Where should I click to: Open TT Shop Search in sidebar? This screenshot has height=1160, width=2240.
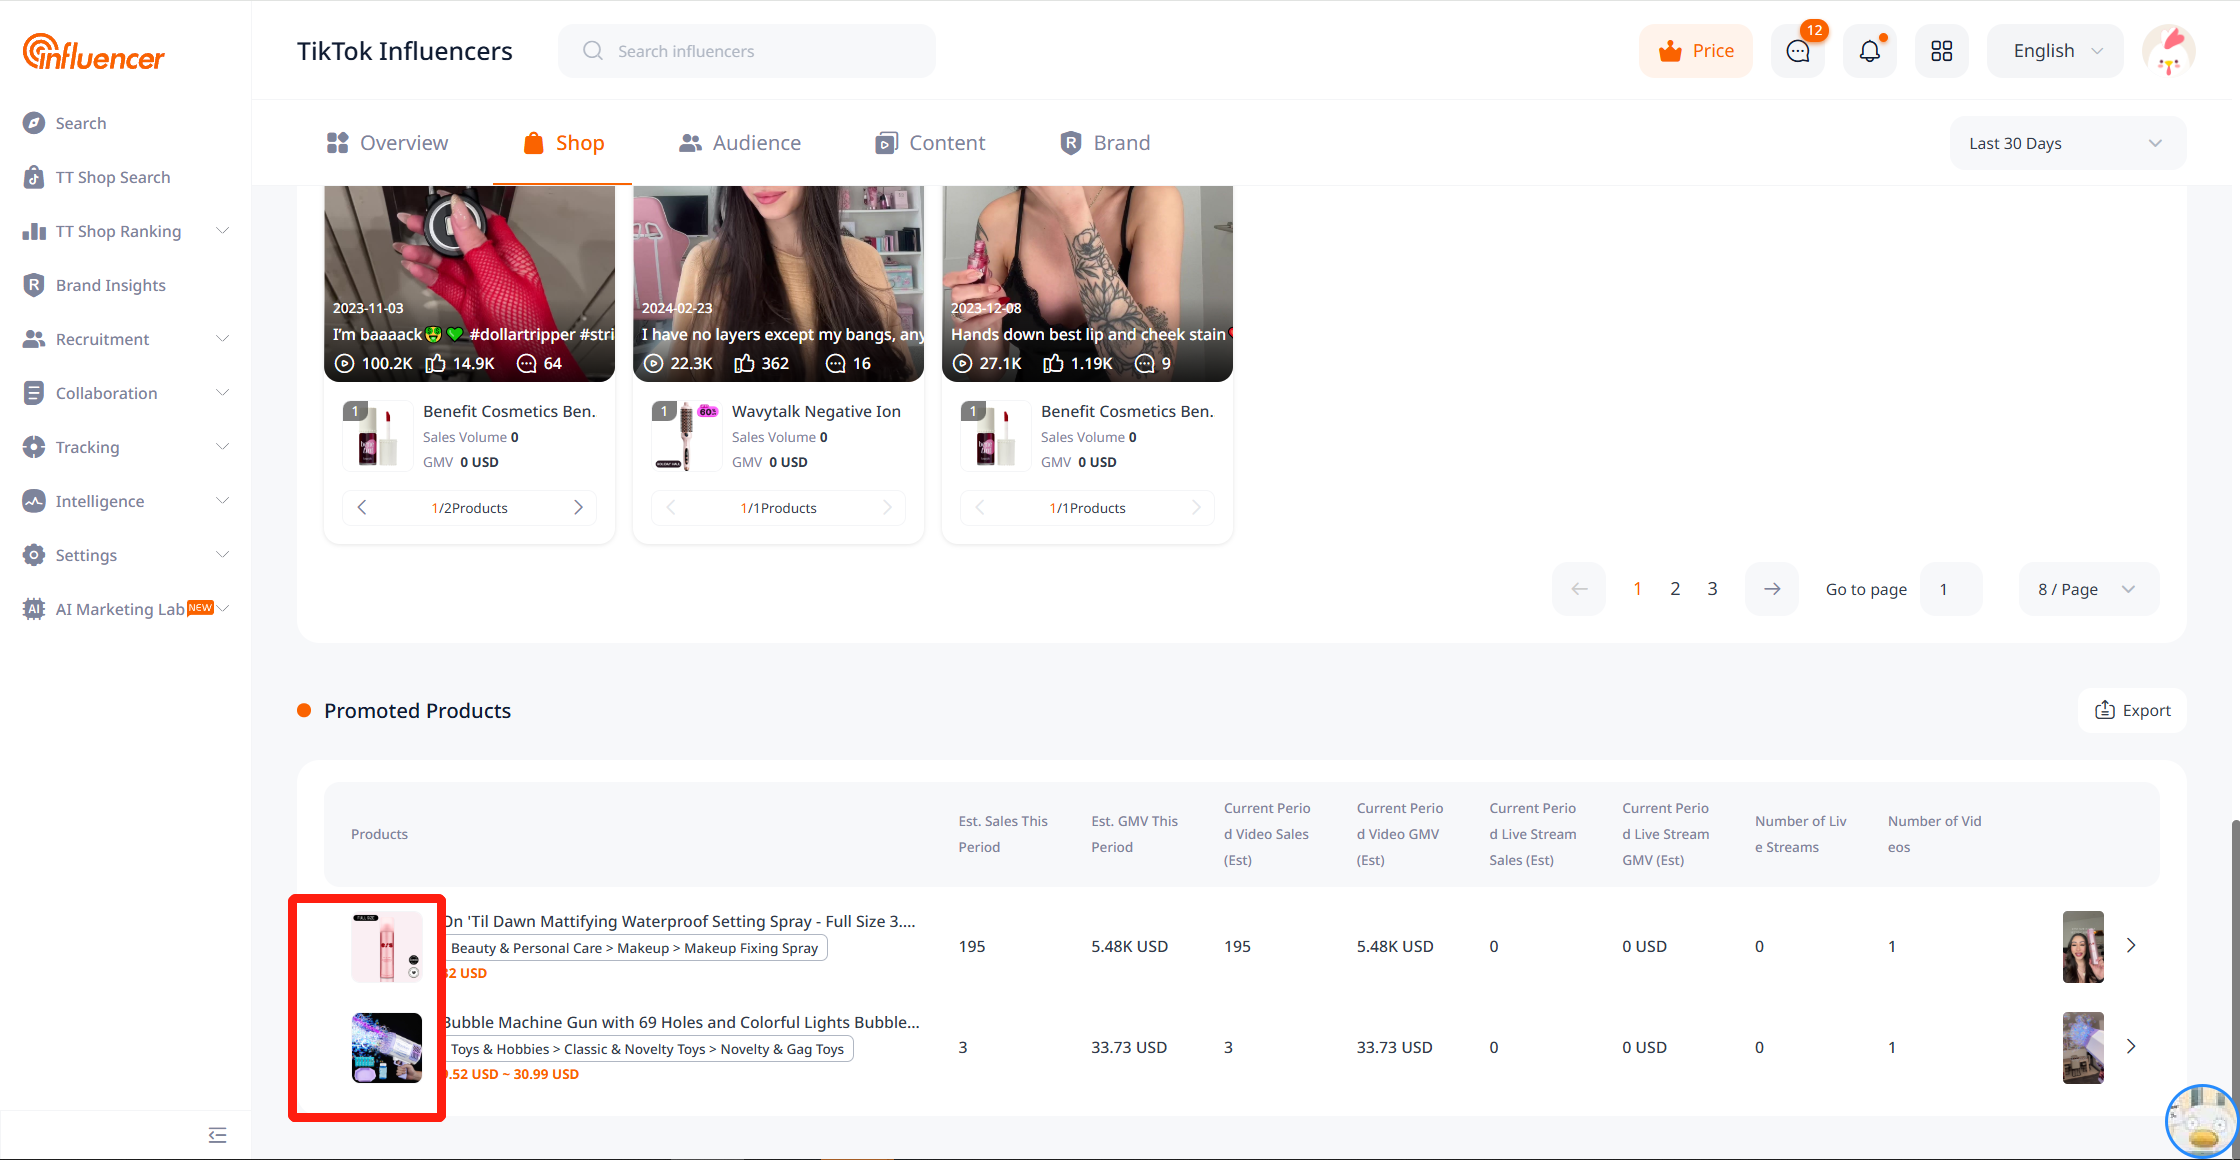112,177
